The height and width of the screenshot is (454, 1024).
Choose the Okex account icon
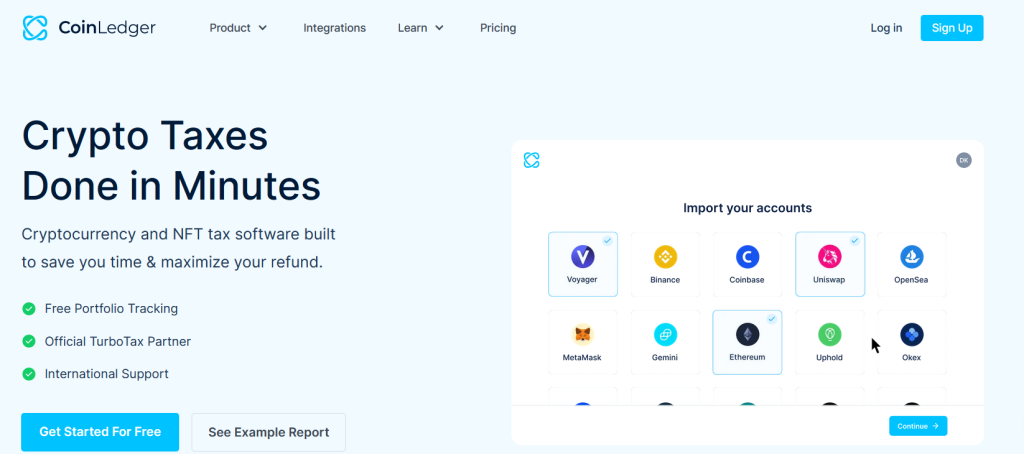tap(912, 335)
